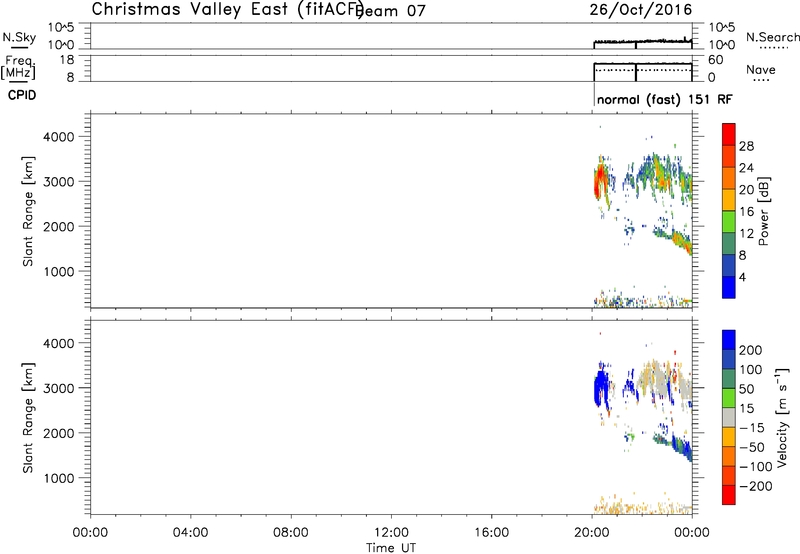Click the 'Christmas Valley East (fitACF)' title
Screen dimensions: 800x554
point(228,10)
